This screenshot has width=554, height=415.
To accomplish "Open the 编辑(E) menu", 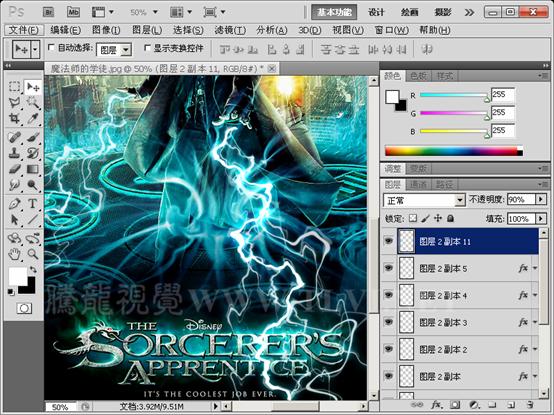I will 65,30.
